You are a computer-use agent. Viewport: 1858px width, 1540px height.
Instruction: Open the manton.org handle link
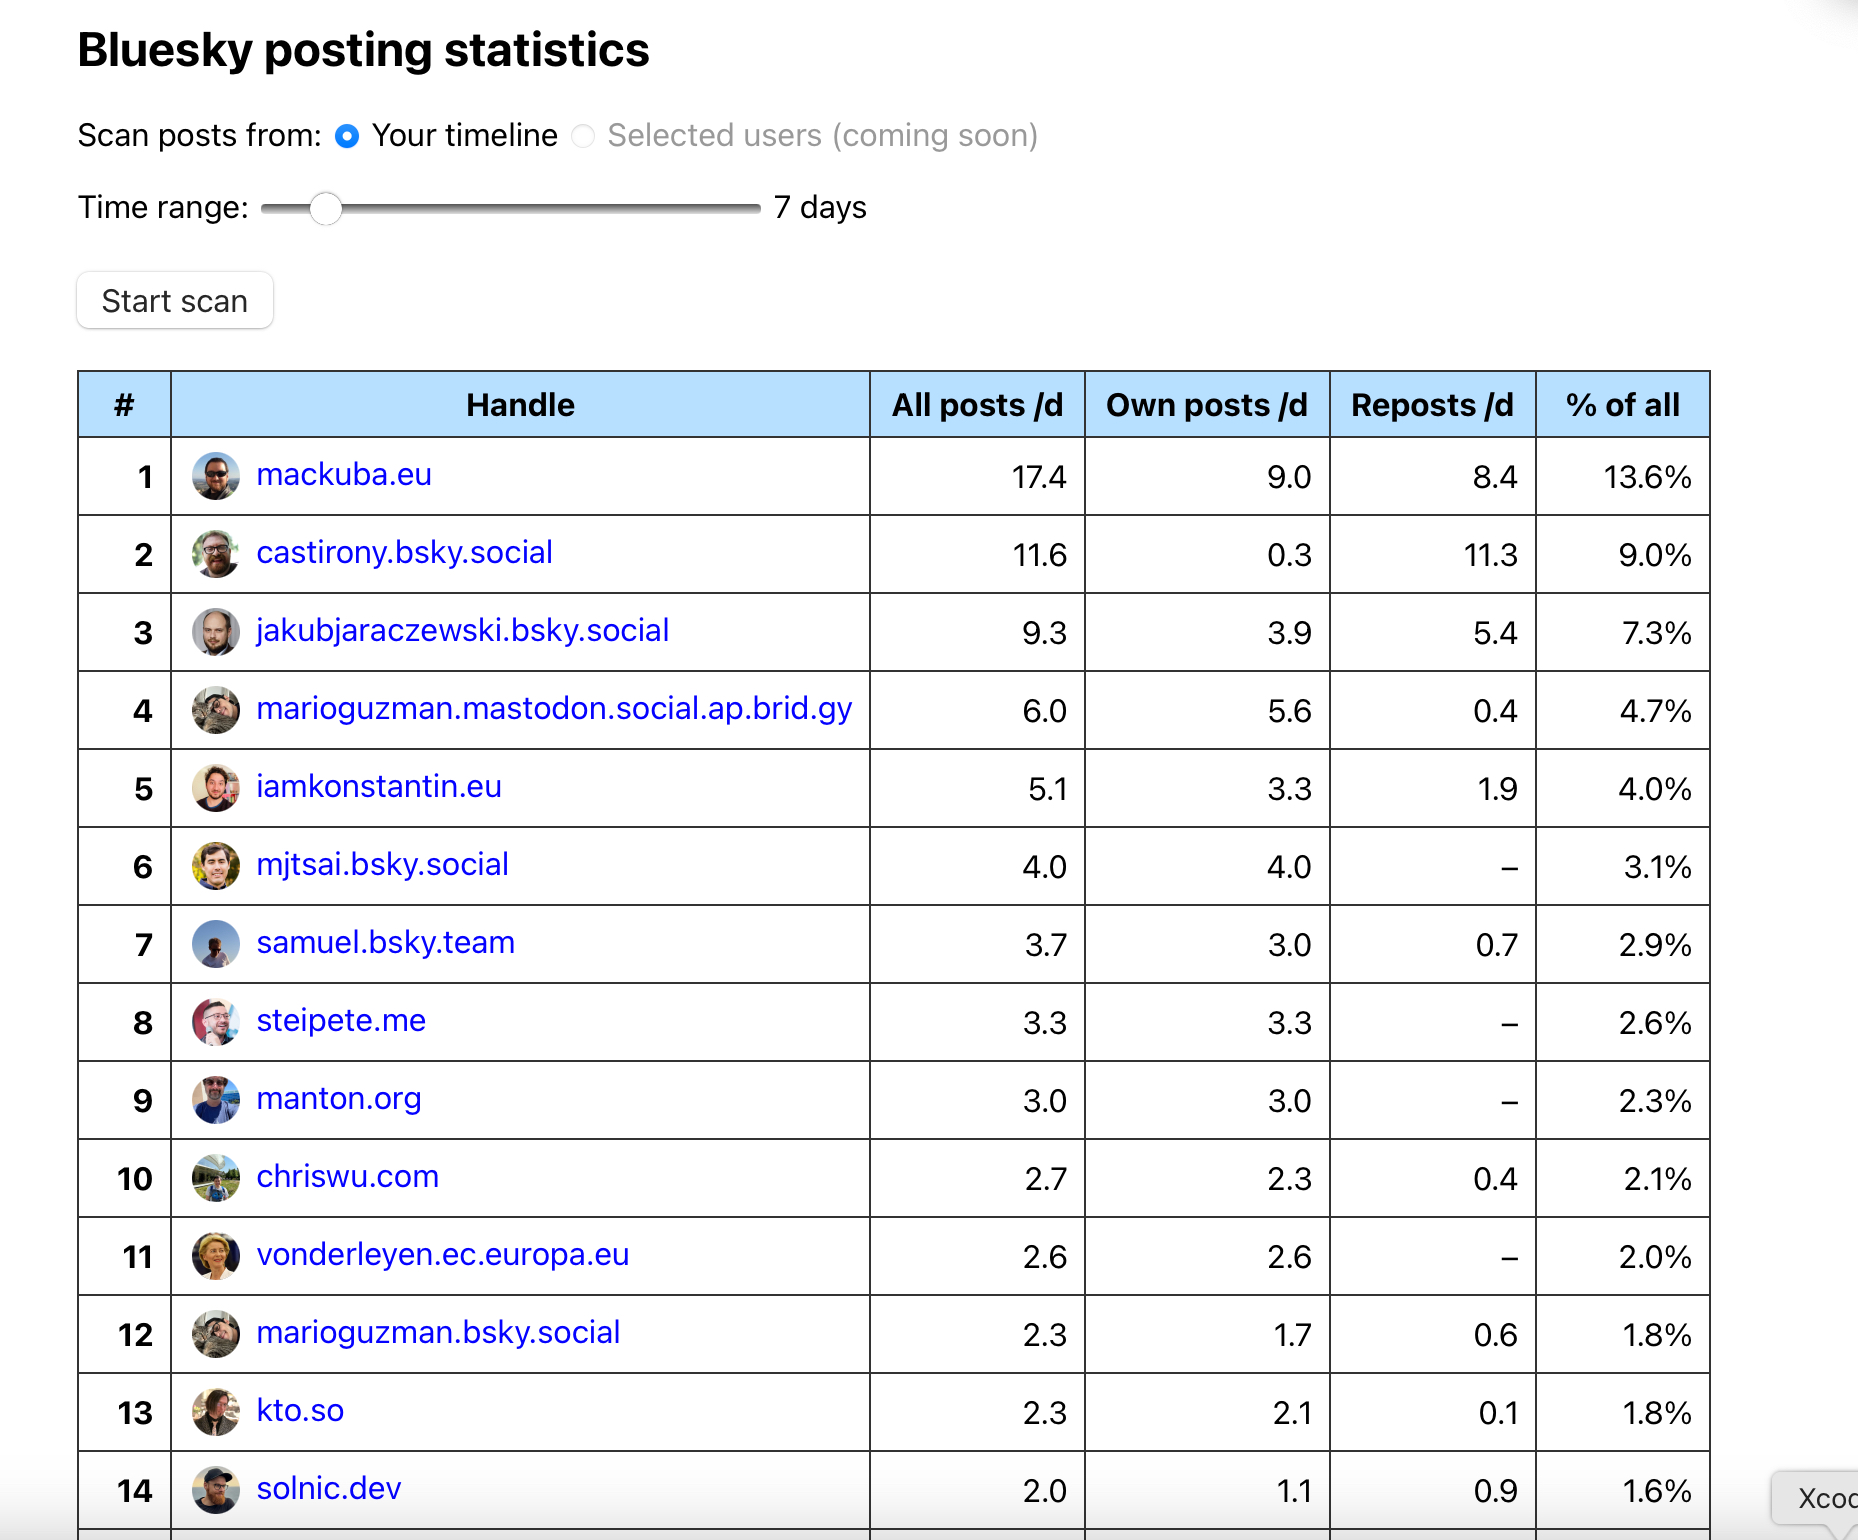tap(338, 1098)
